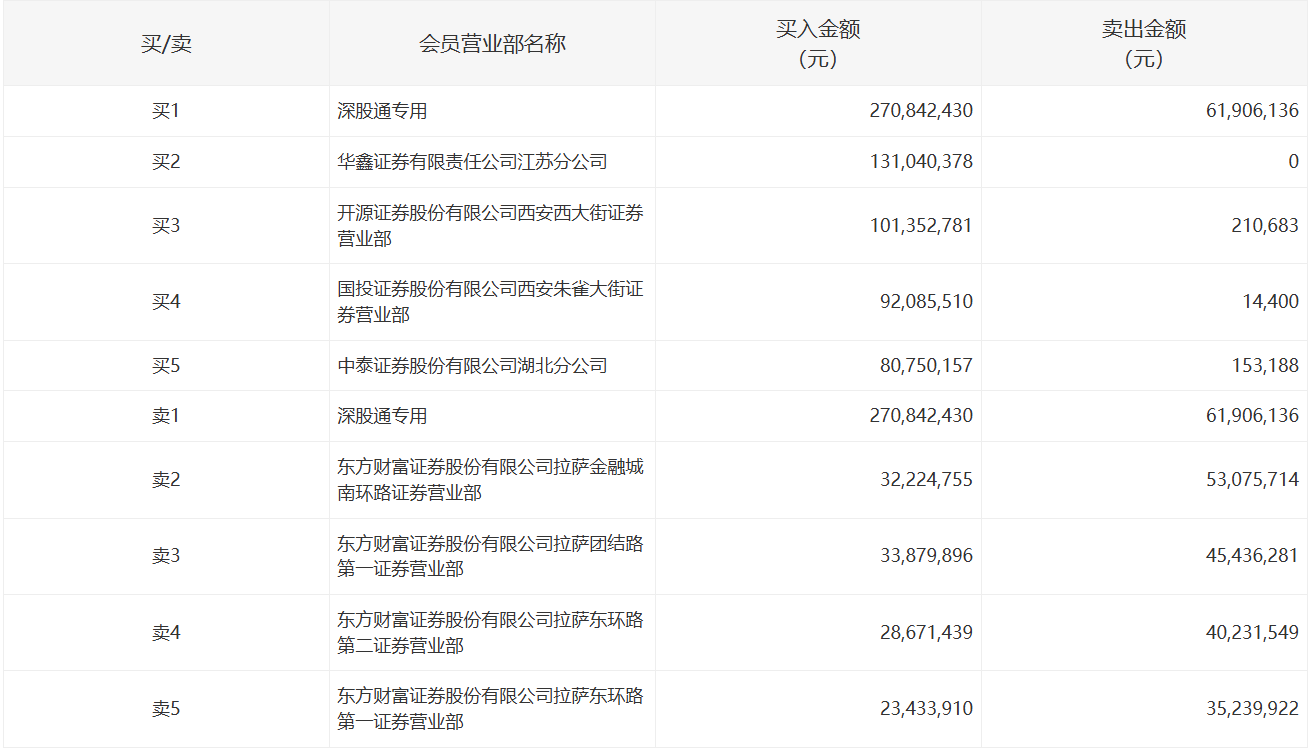Select the 买3 row label
The height and width of the screenshot is (748, 1311).
[166, 226]
